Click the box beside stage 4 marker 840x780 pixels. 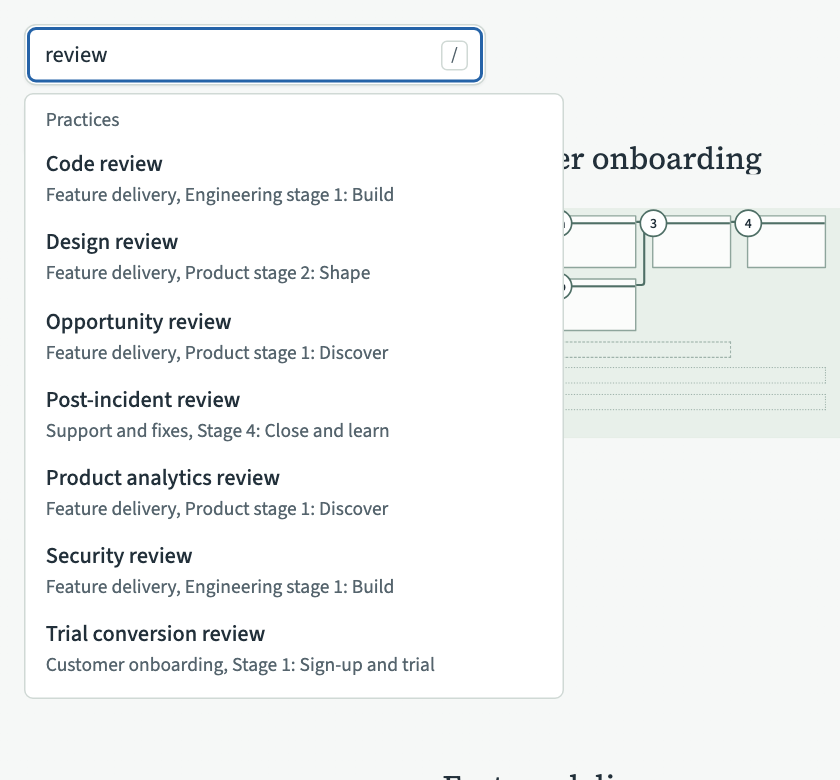pos(786,242)
